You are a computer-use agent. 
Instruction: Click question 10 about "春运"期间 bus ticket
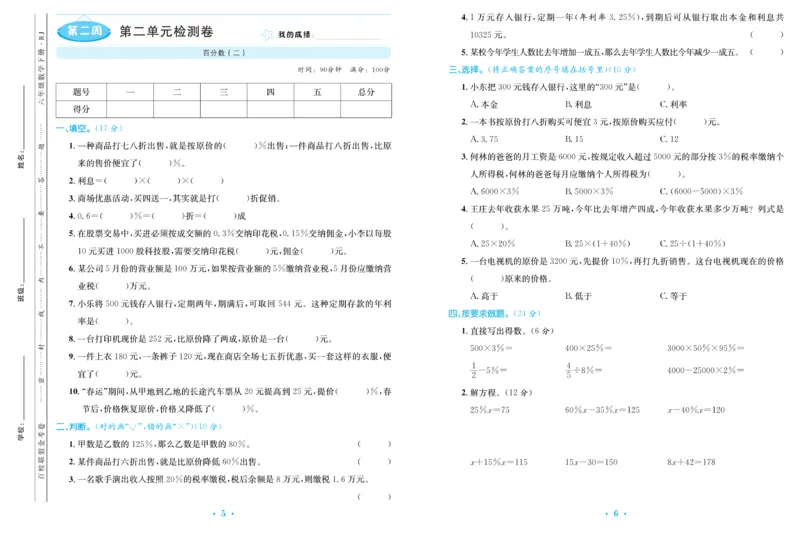coord(230,400)
